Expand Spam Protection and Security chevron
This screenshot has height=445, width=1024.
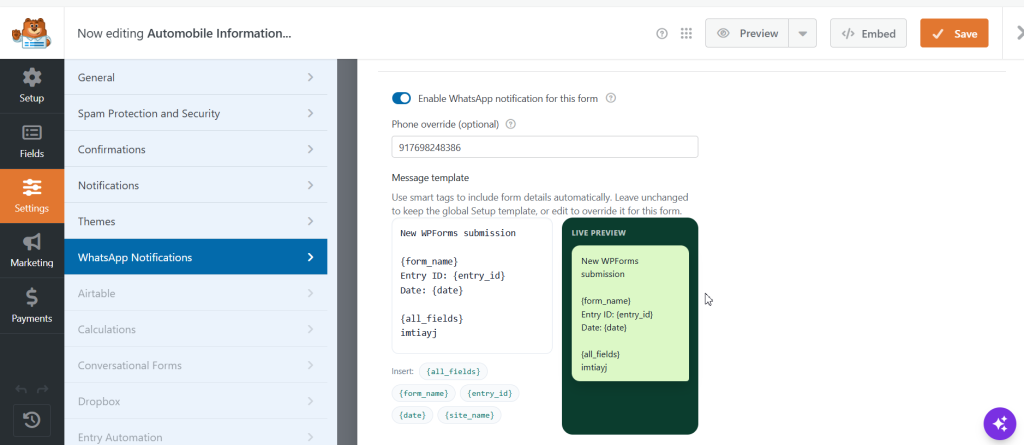click(x=310, y=113)
